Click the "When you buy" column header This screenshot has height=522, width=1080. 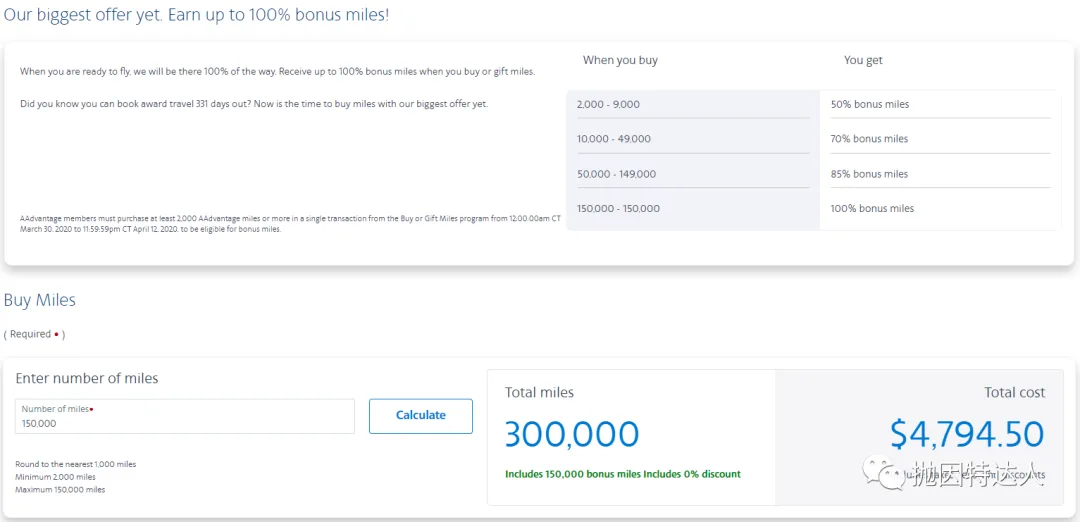coord(620,60)
